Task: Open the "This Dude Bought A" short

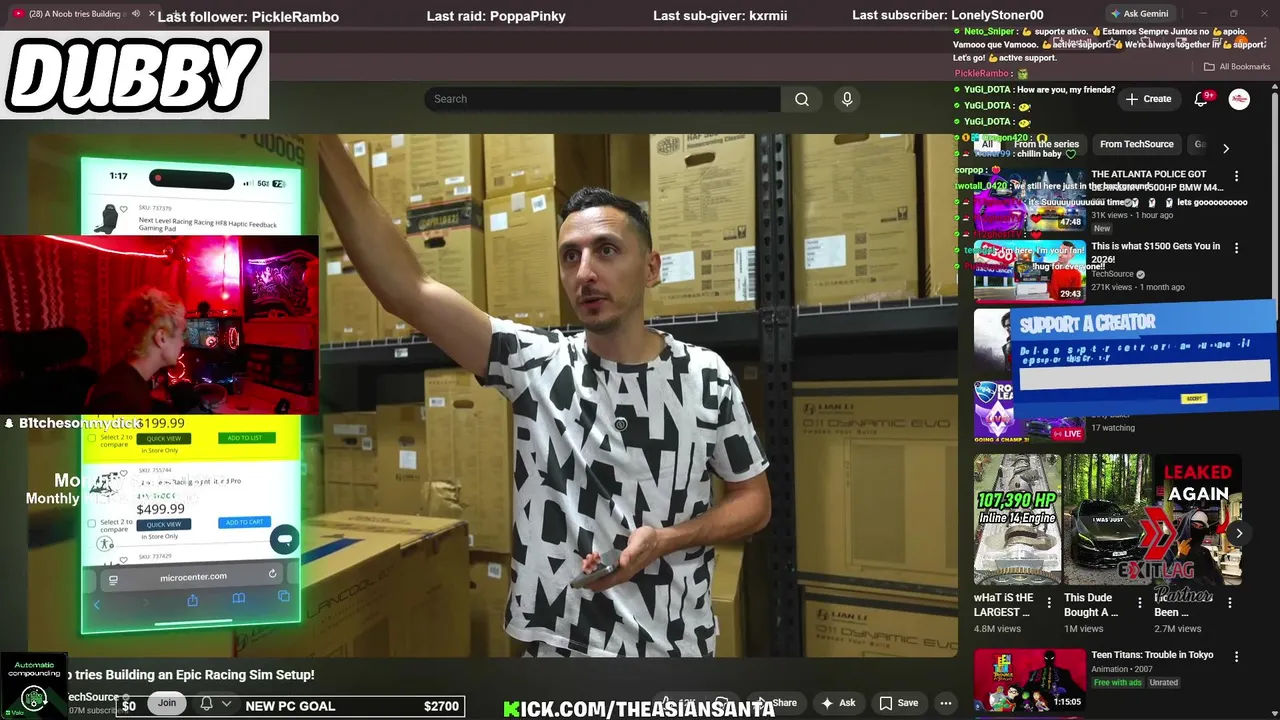Action: click(x=1107, y=519)
